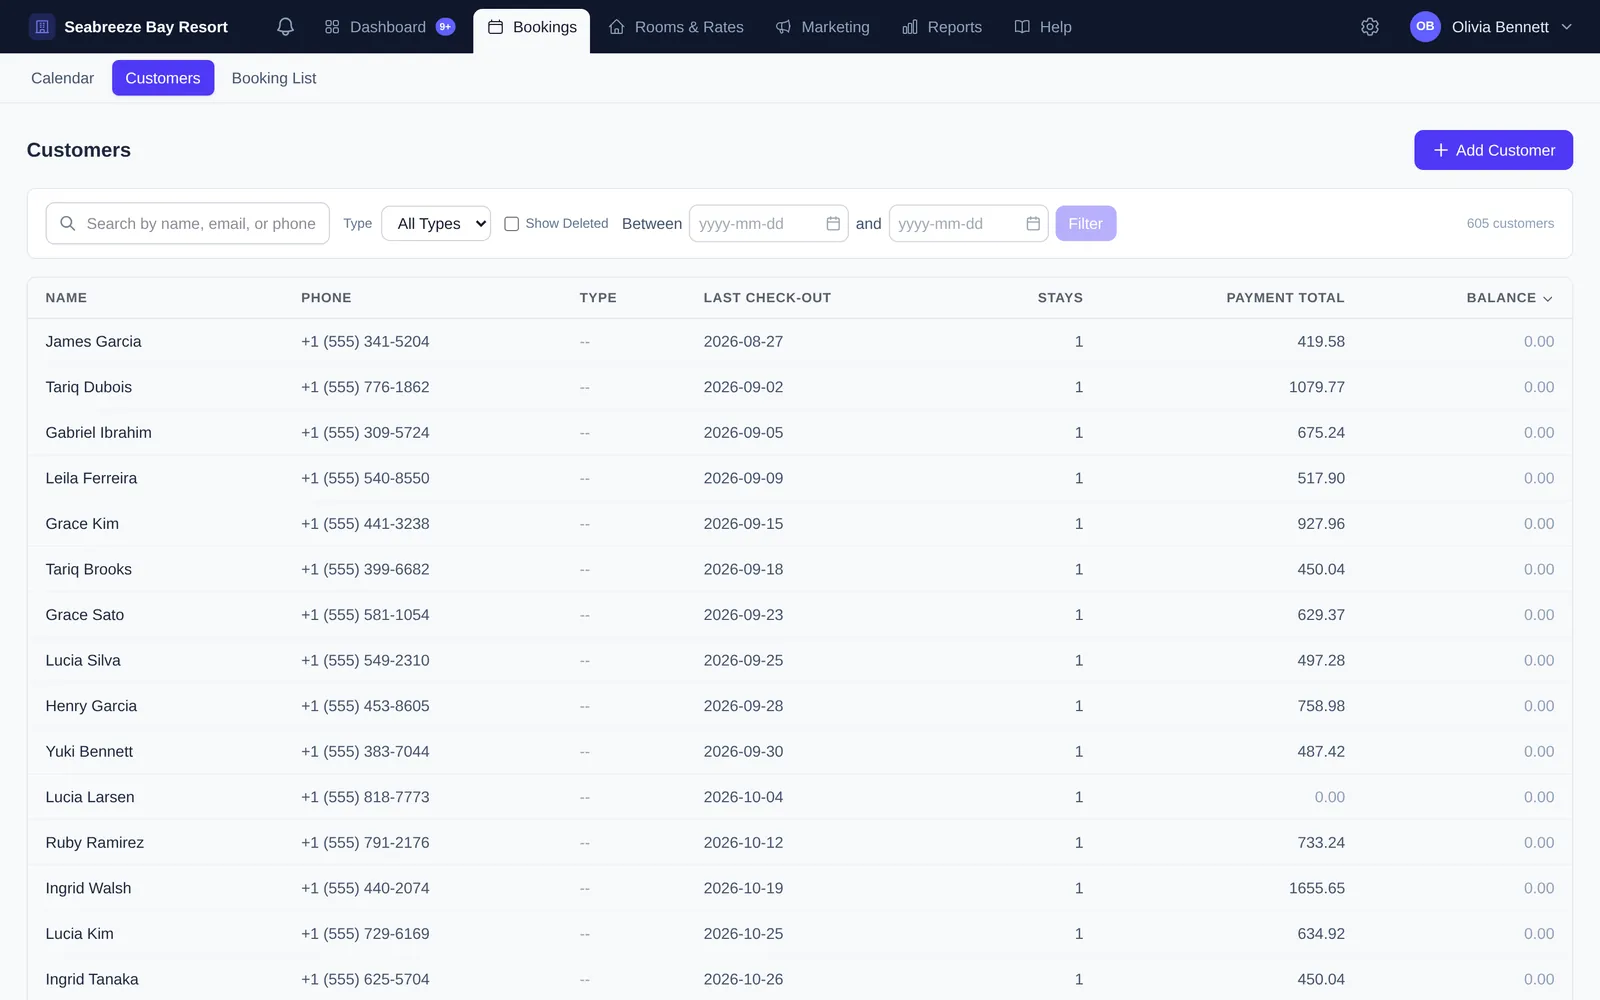Click the OB user avatar
Viewport: 1600px width, 1000px height.
point(1425,27)
